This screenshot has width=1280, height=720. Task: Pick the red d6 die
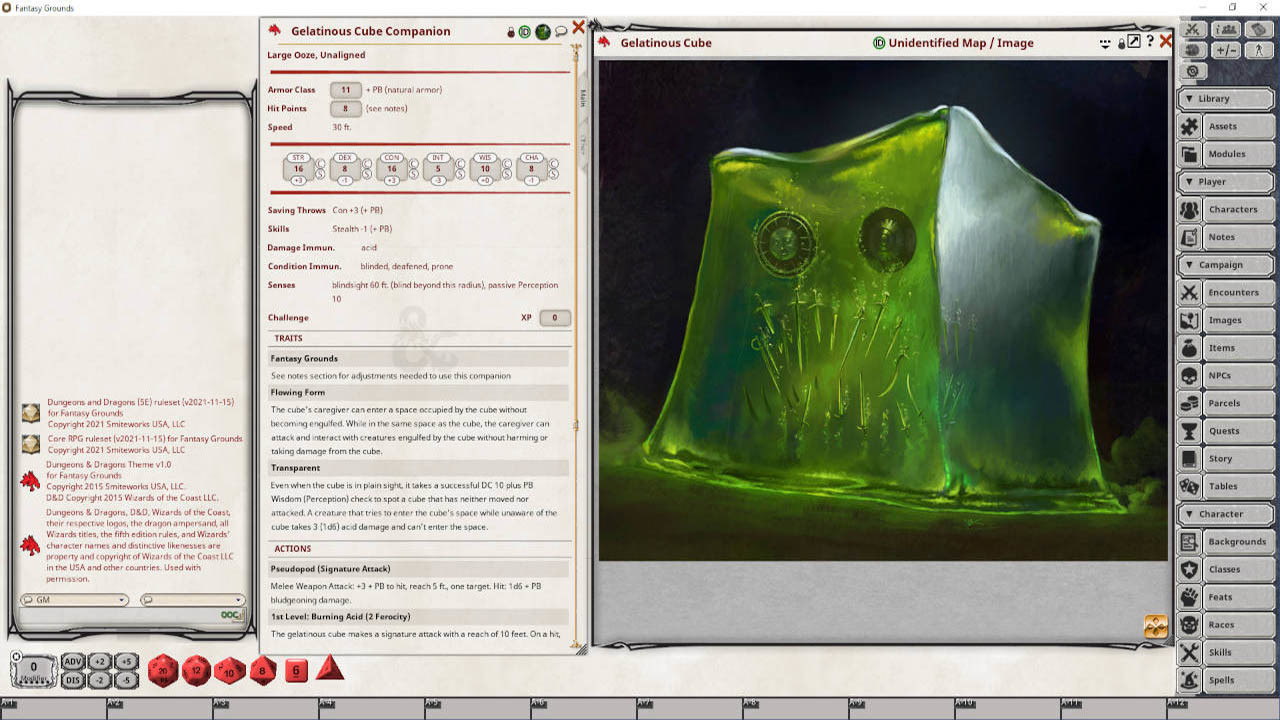coord(296,671)
